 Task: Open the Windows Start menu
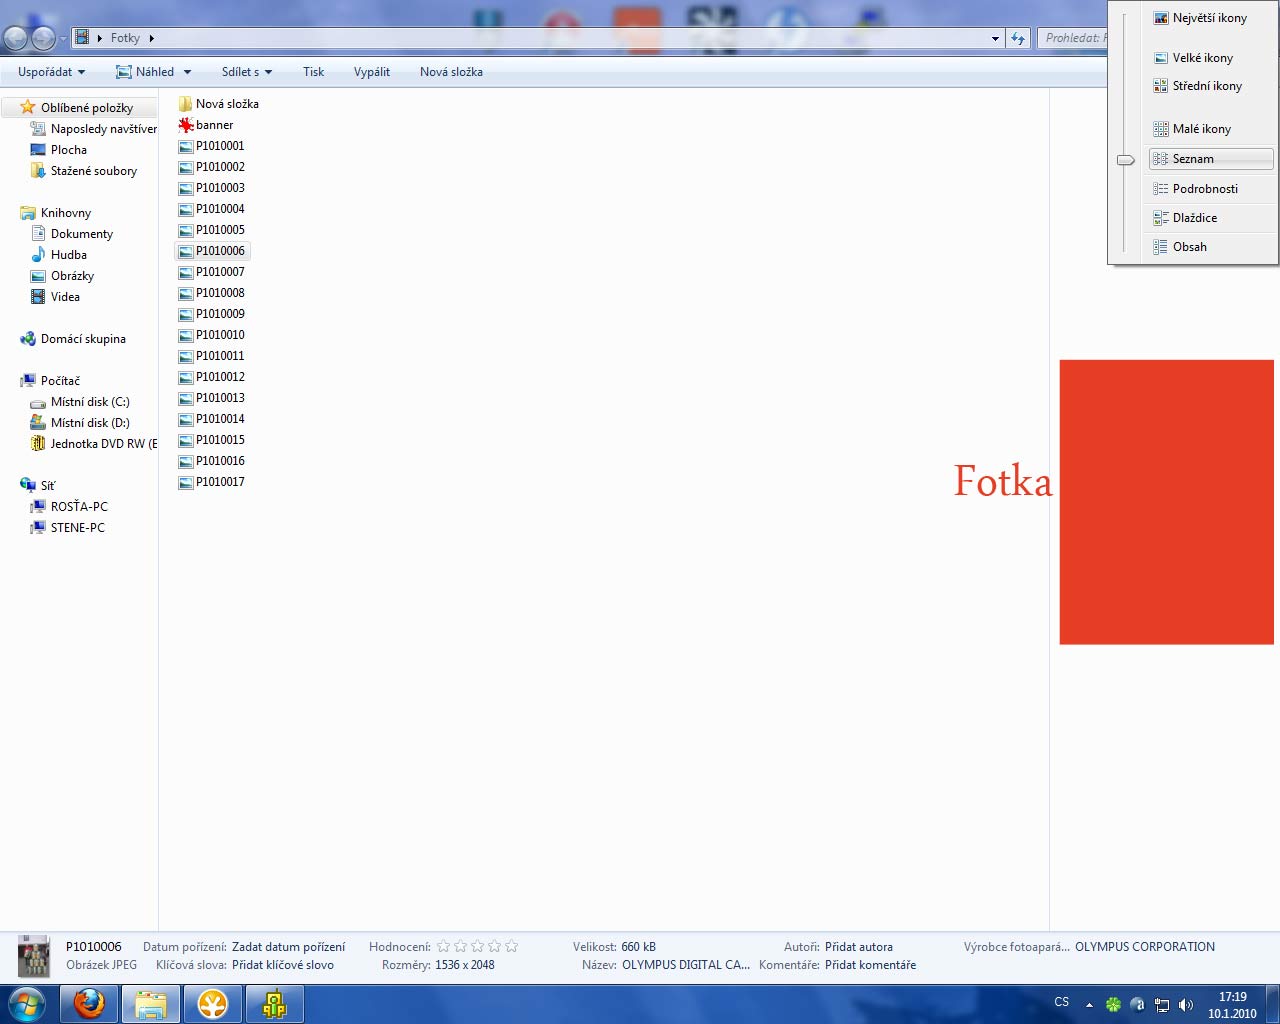pyautogui.click(x=27, y=1004)
